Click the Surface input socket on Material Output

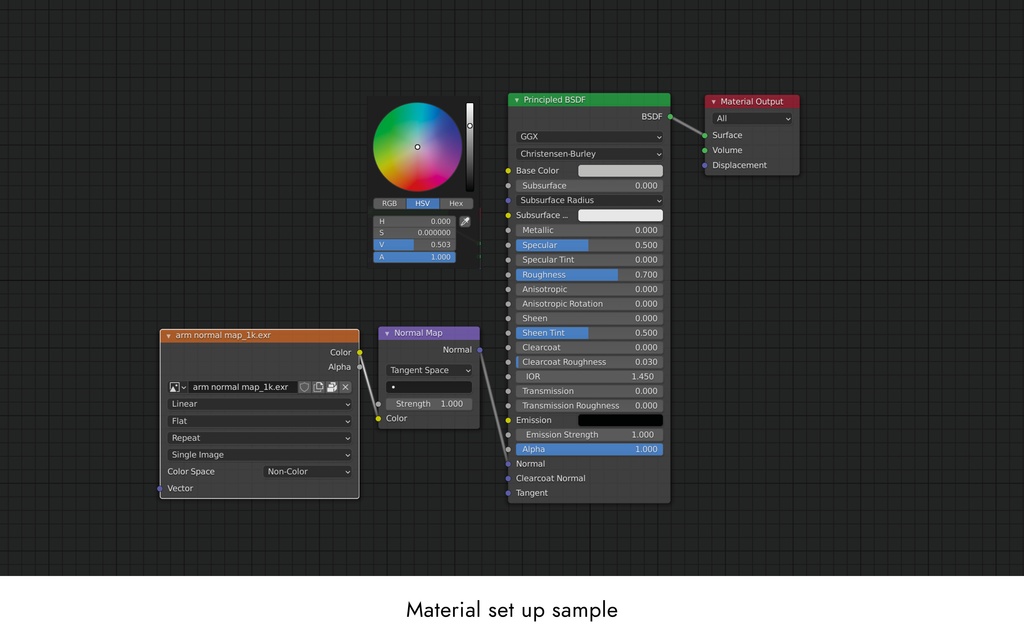[x=705, y=135]
